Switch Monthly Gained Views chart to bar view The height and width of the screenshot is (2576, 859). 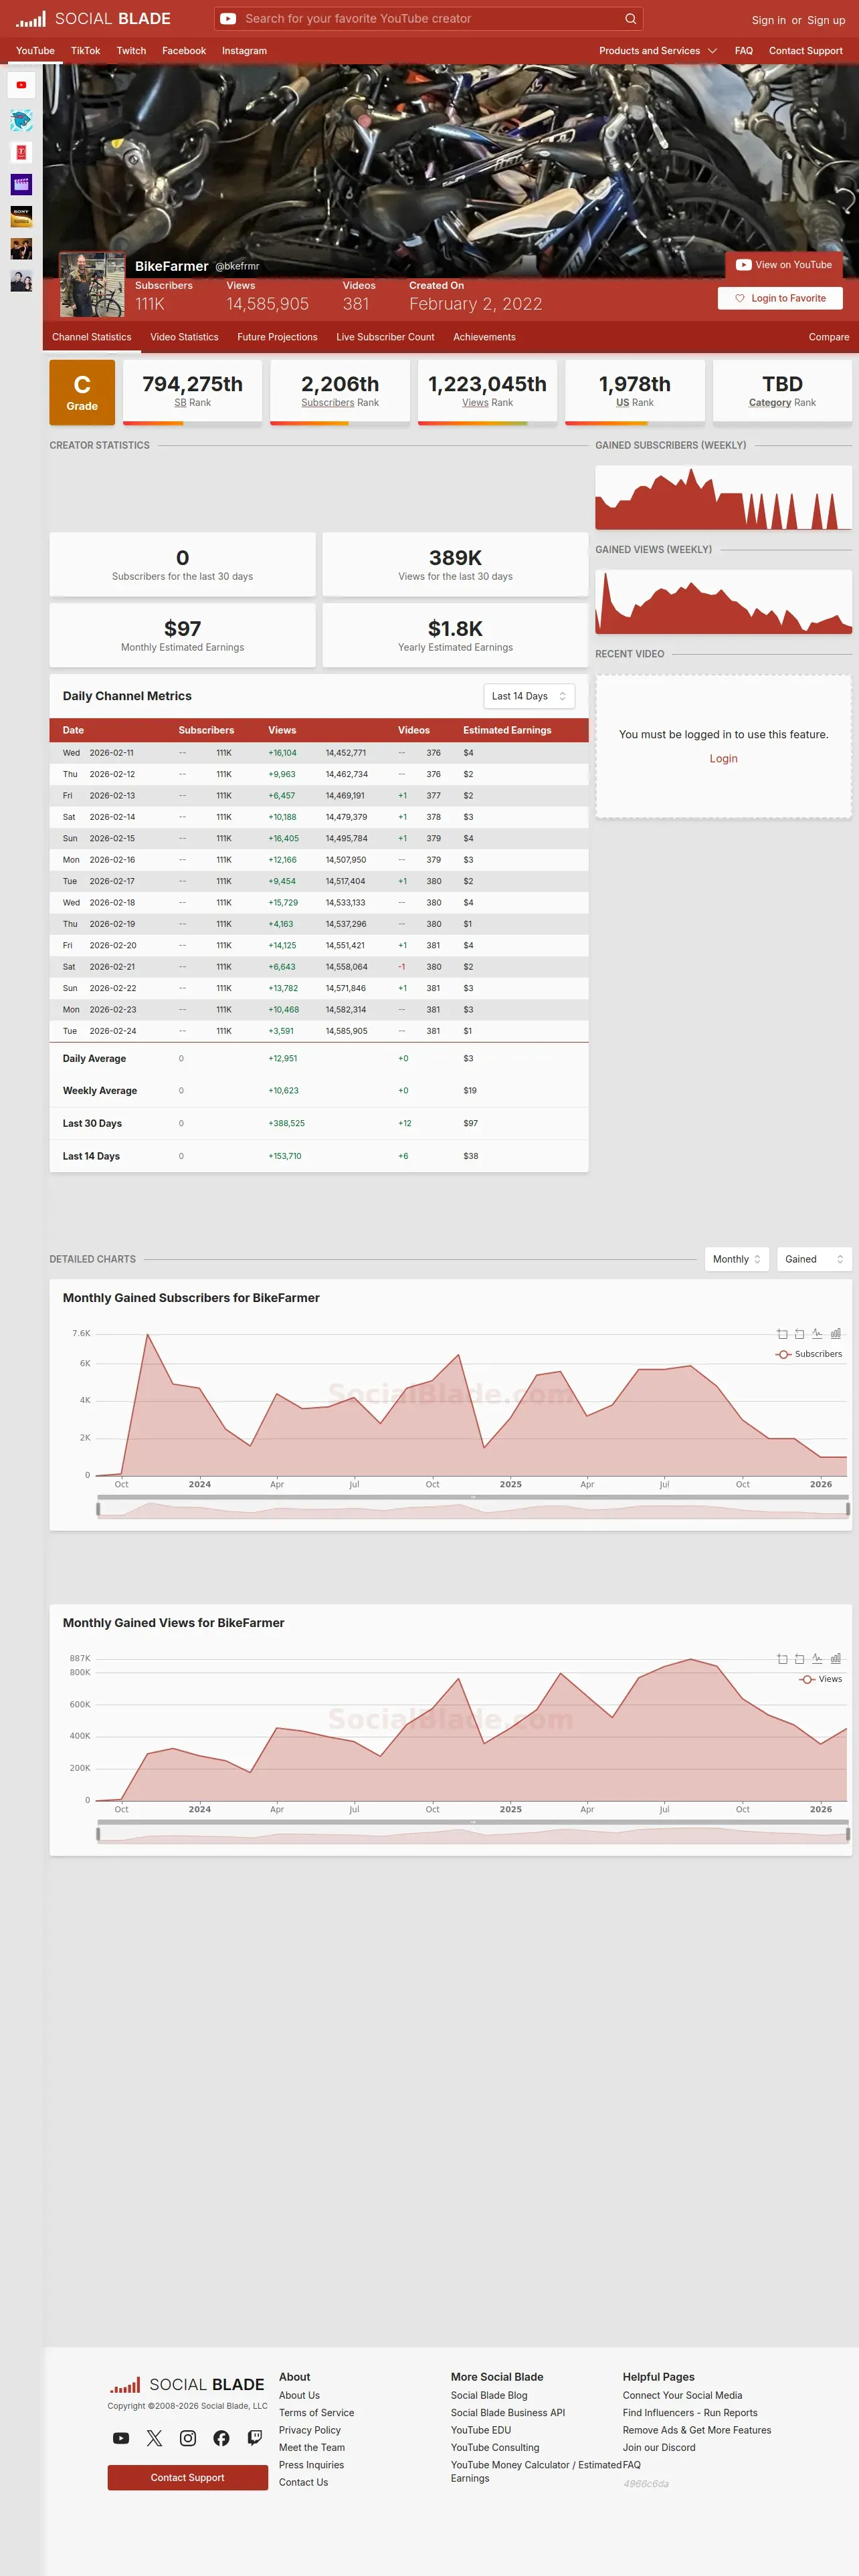coord(835,1659)
